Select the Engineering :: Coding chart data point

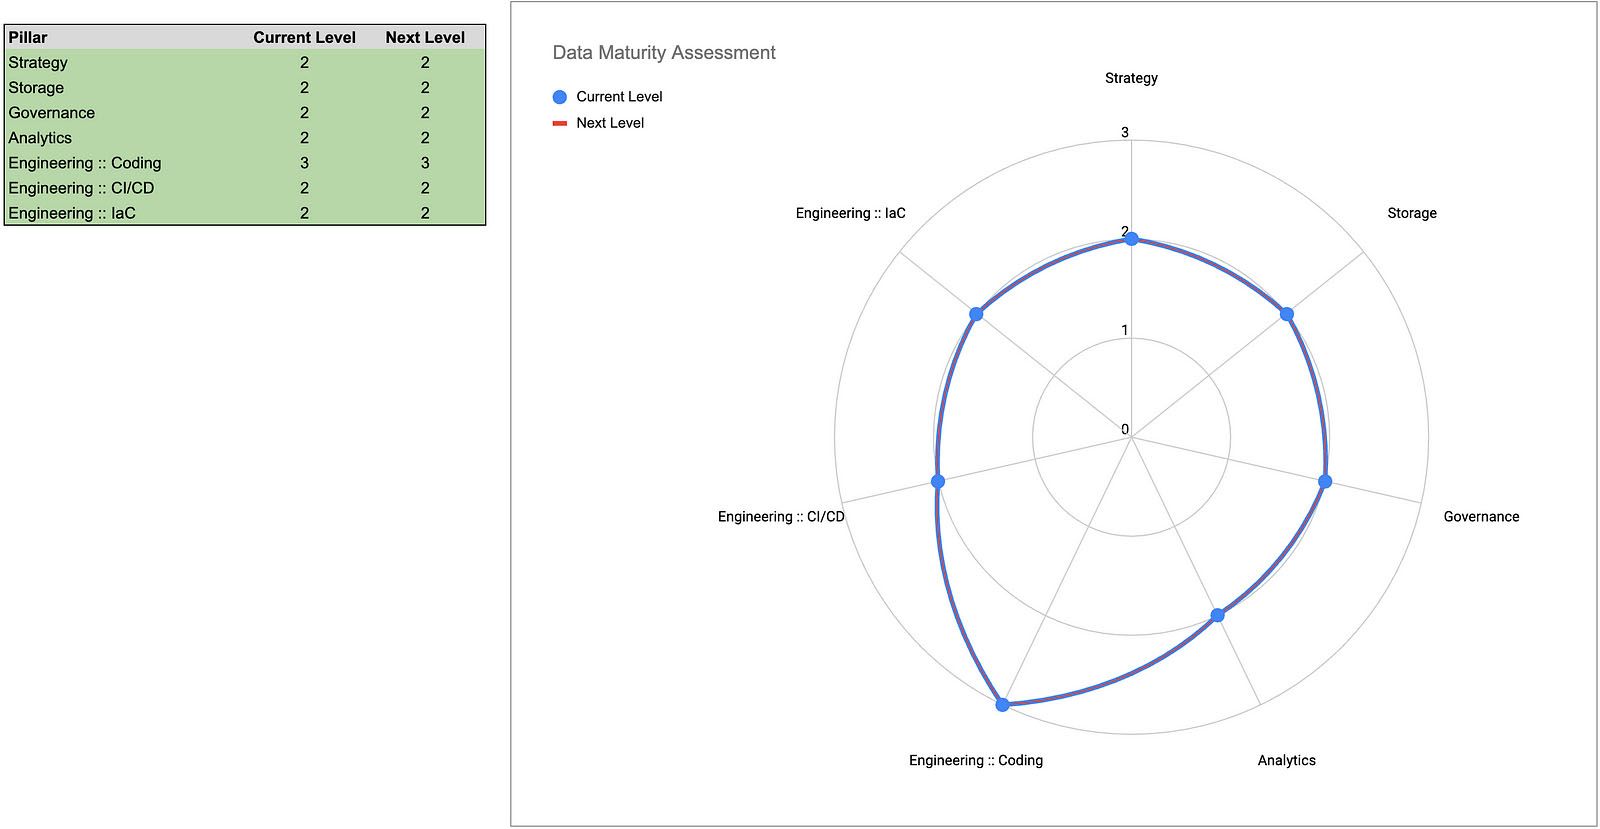click(1003, 705)
